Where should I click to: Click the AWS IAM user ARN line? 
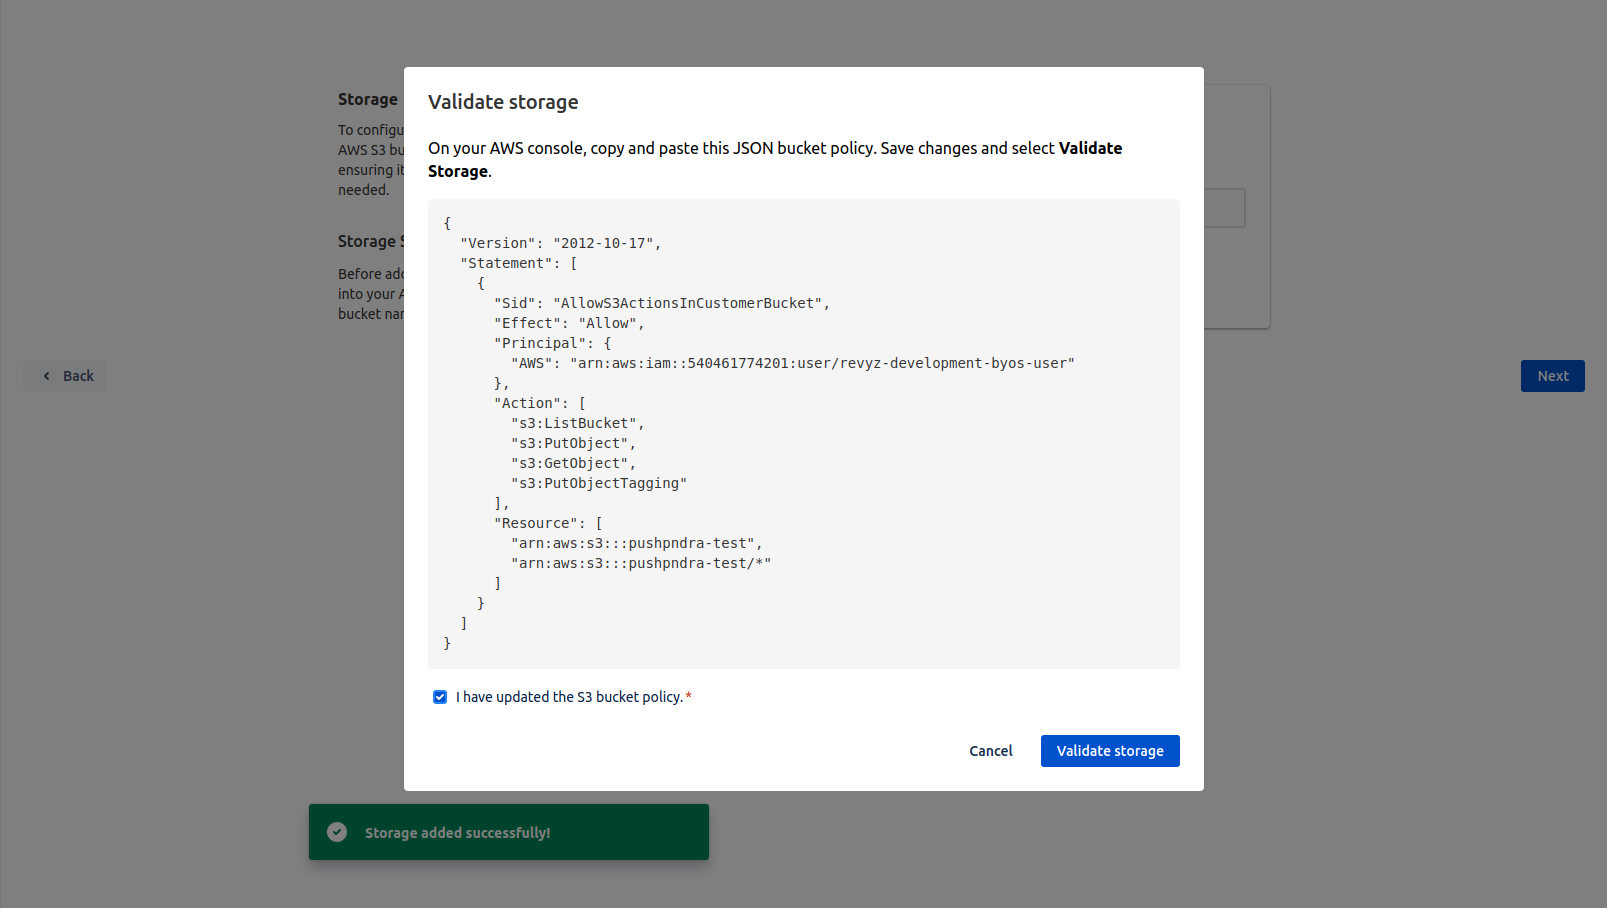(x=792, y=363)
